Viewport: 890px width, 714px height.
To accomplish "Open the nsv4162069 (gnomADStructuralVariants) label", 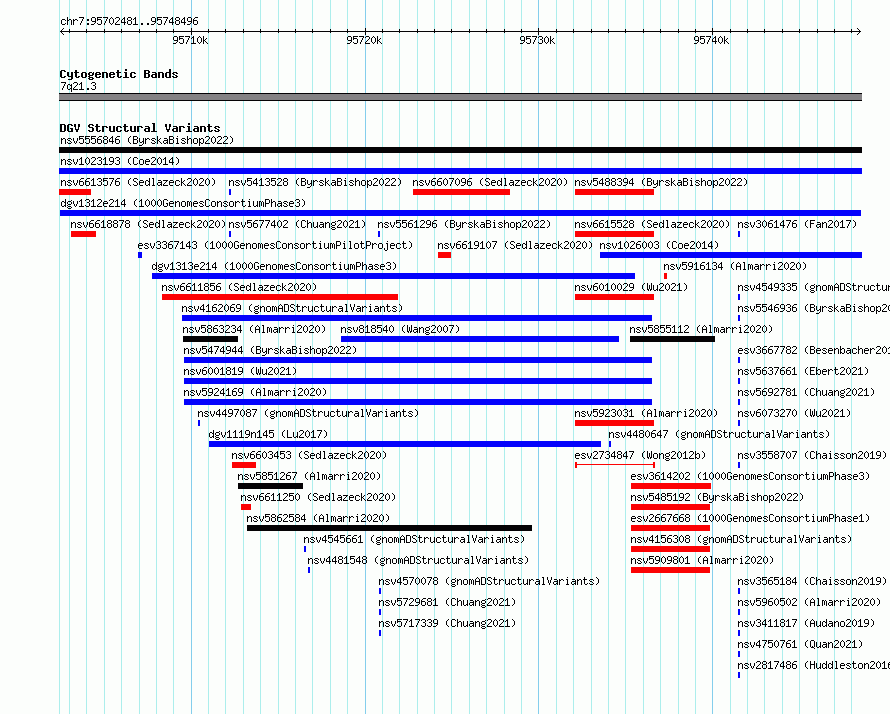I will [x=292, y=308].
